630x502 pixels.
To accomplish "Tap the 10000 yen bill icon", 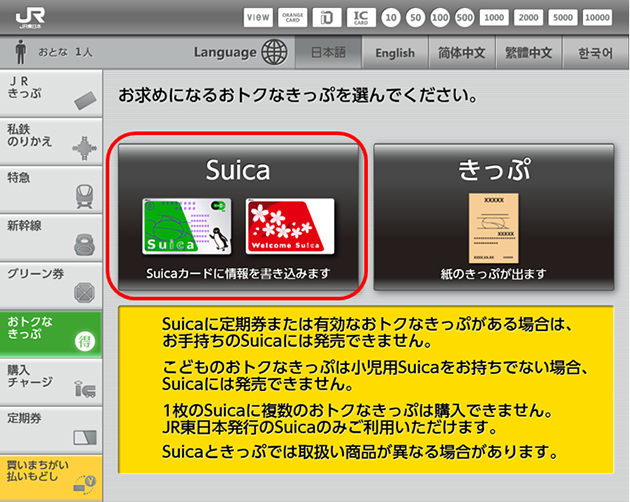I will pos(597,17).
